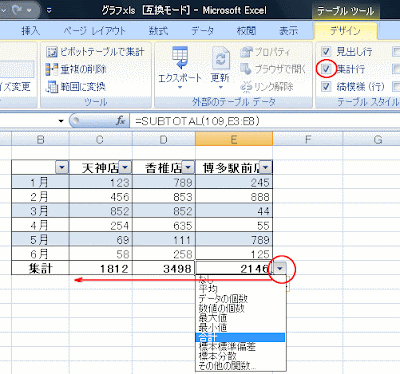Viewport: 400px width, 374px height.
Task: Toggle the header row (見出し行) checkbox
Action: 326,52
